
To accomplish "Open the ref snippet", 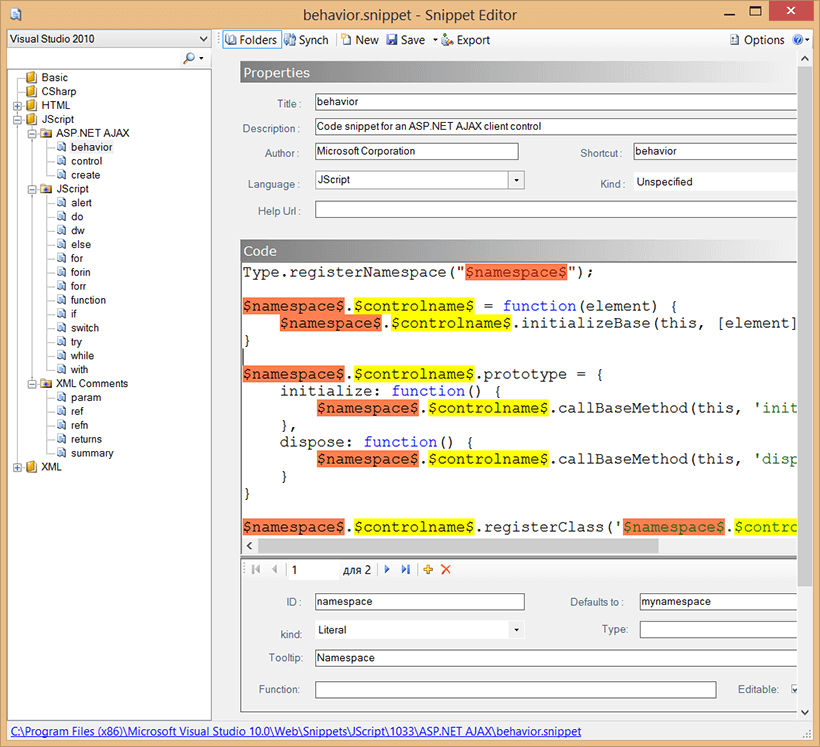I will pos(77,412).
